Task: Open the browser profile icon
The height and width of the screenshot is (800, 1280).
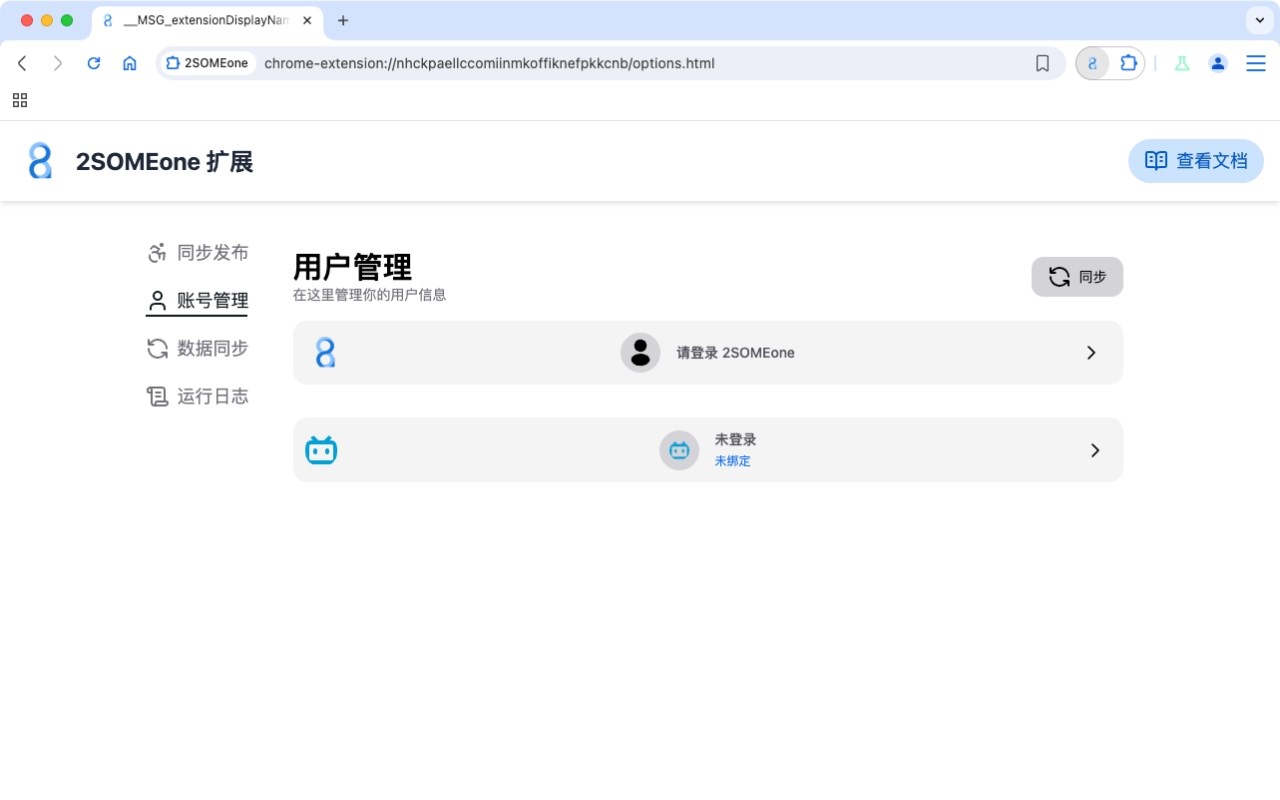Action: [1218, 63]
